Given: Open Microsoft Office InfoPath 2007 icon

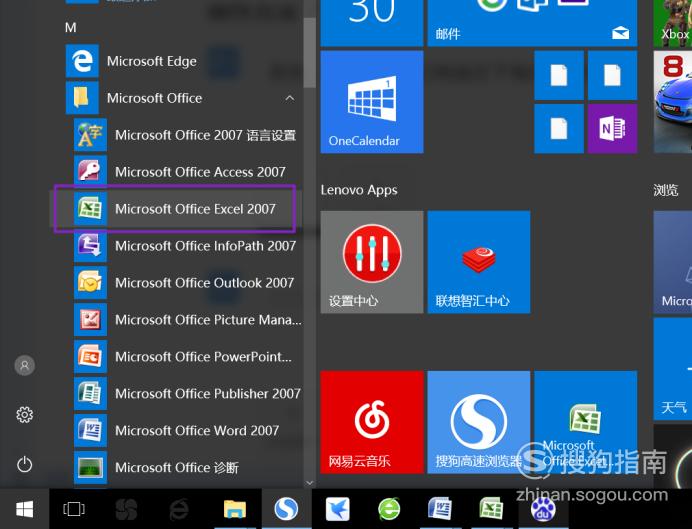Looking at the screenshot, I should (90, 245).
